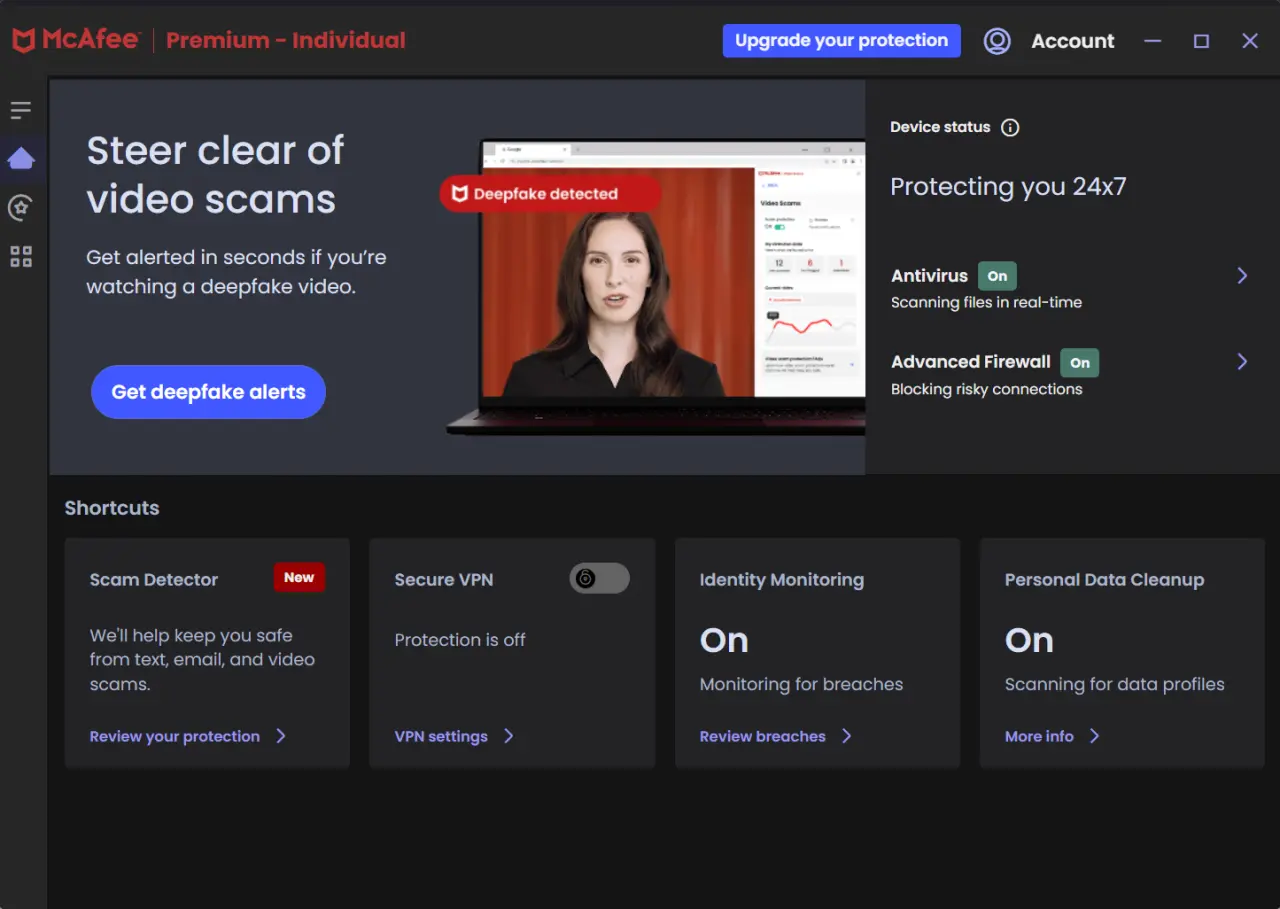Click 'Scanning files in real-time' text

click(987, 302)
